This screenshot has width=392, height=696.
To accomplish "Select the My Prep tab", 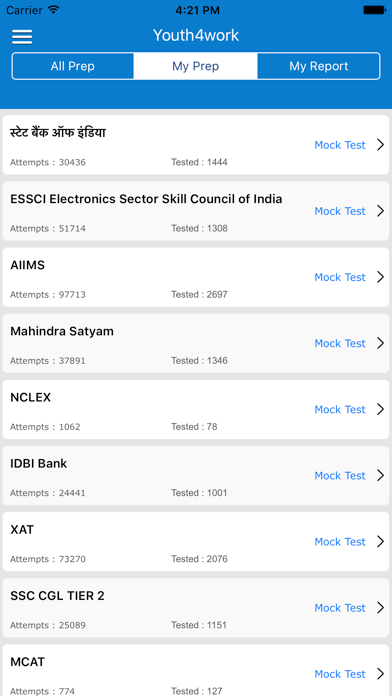I will (195, 66).
